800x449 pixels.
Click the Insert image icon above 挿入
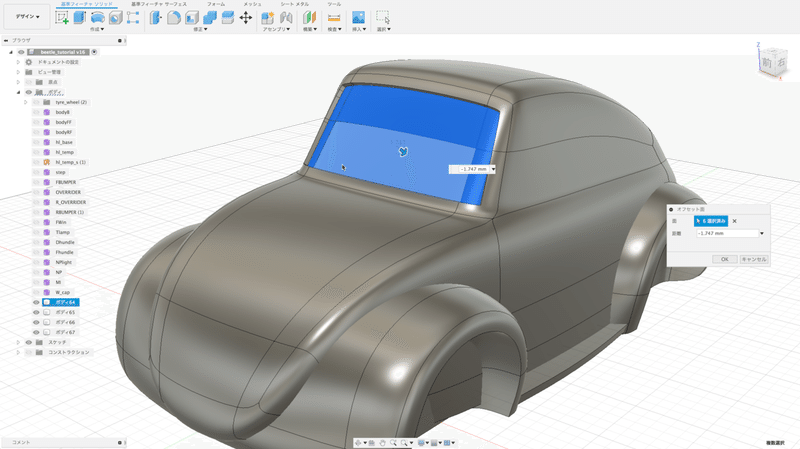click(358, 17)
